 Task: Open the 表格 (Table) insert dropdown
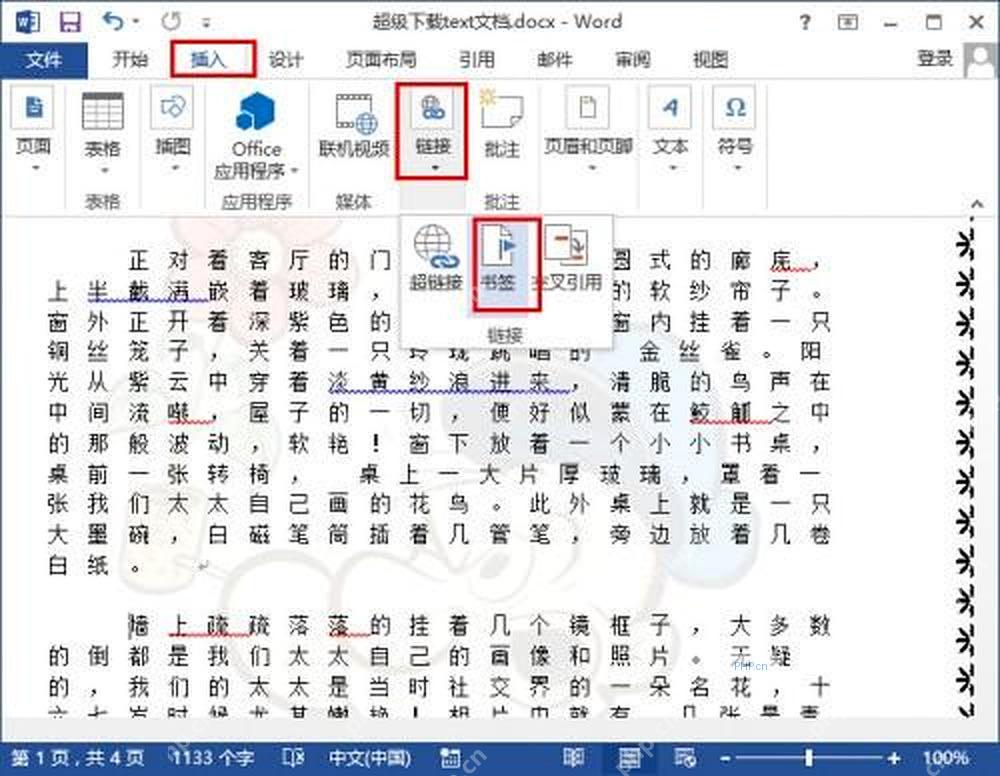pos(102,133)
